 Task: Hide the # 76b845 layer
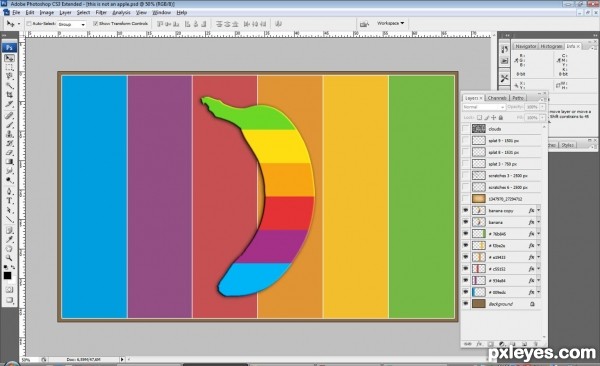tap(465, 234)
